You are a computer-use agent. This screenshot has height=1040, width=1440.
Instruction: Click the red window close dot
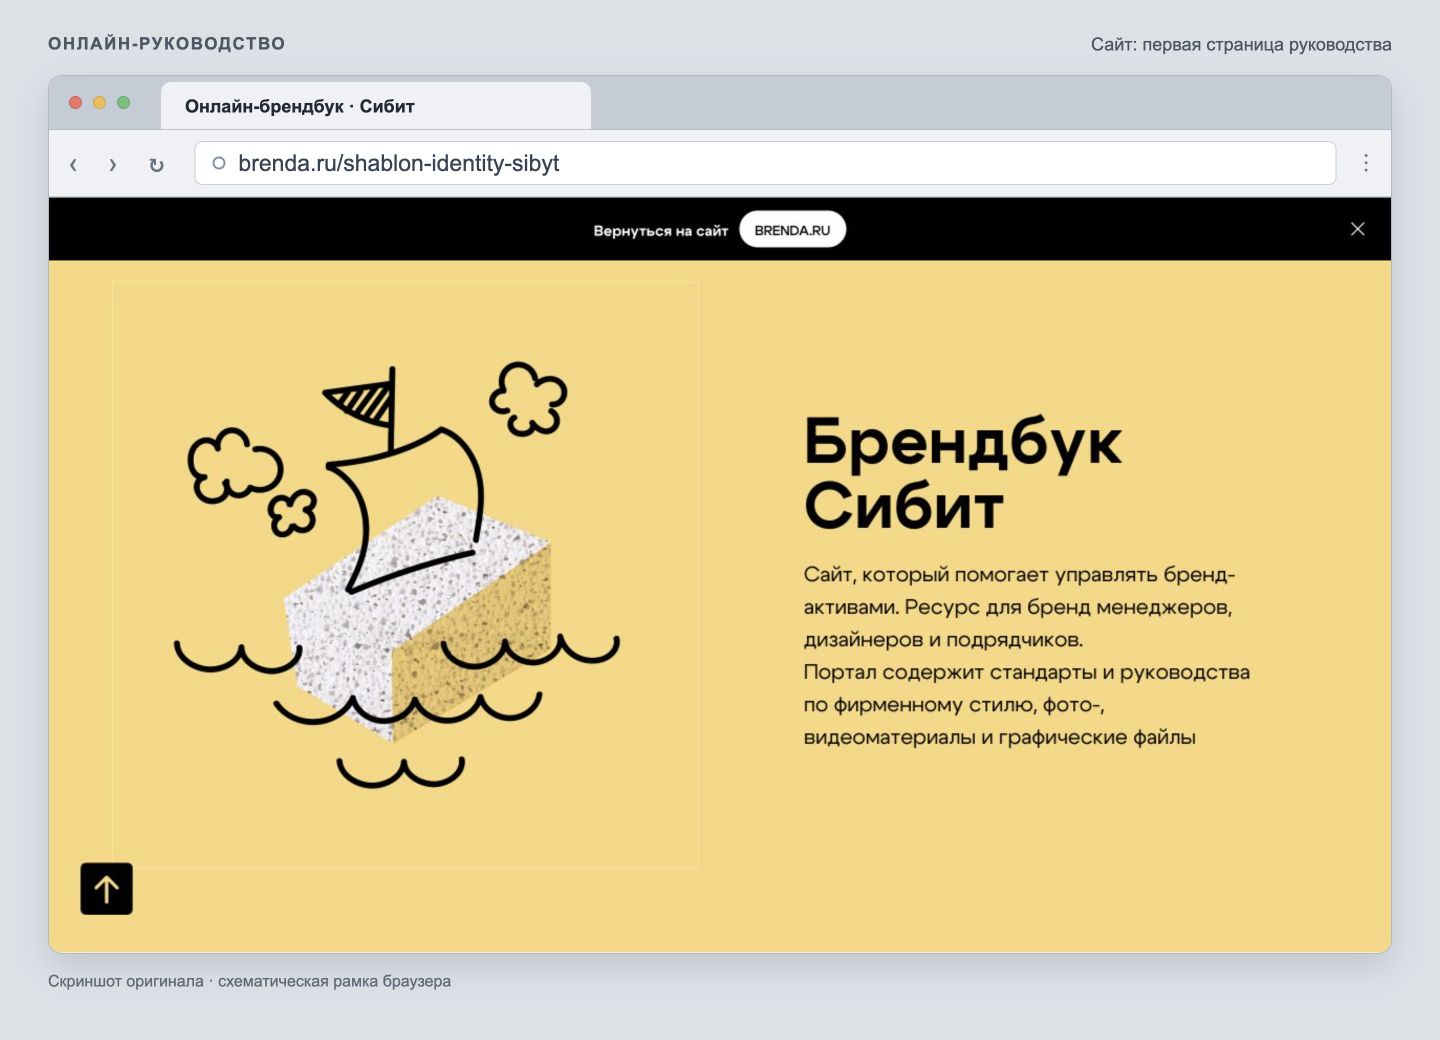click(x=75, y=102)
